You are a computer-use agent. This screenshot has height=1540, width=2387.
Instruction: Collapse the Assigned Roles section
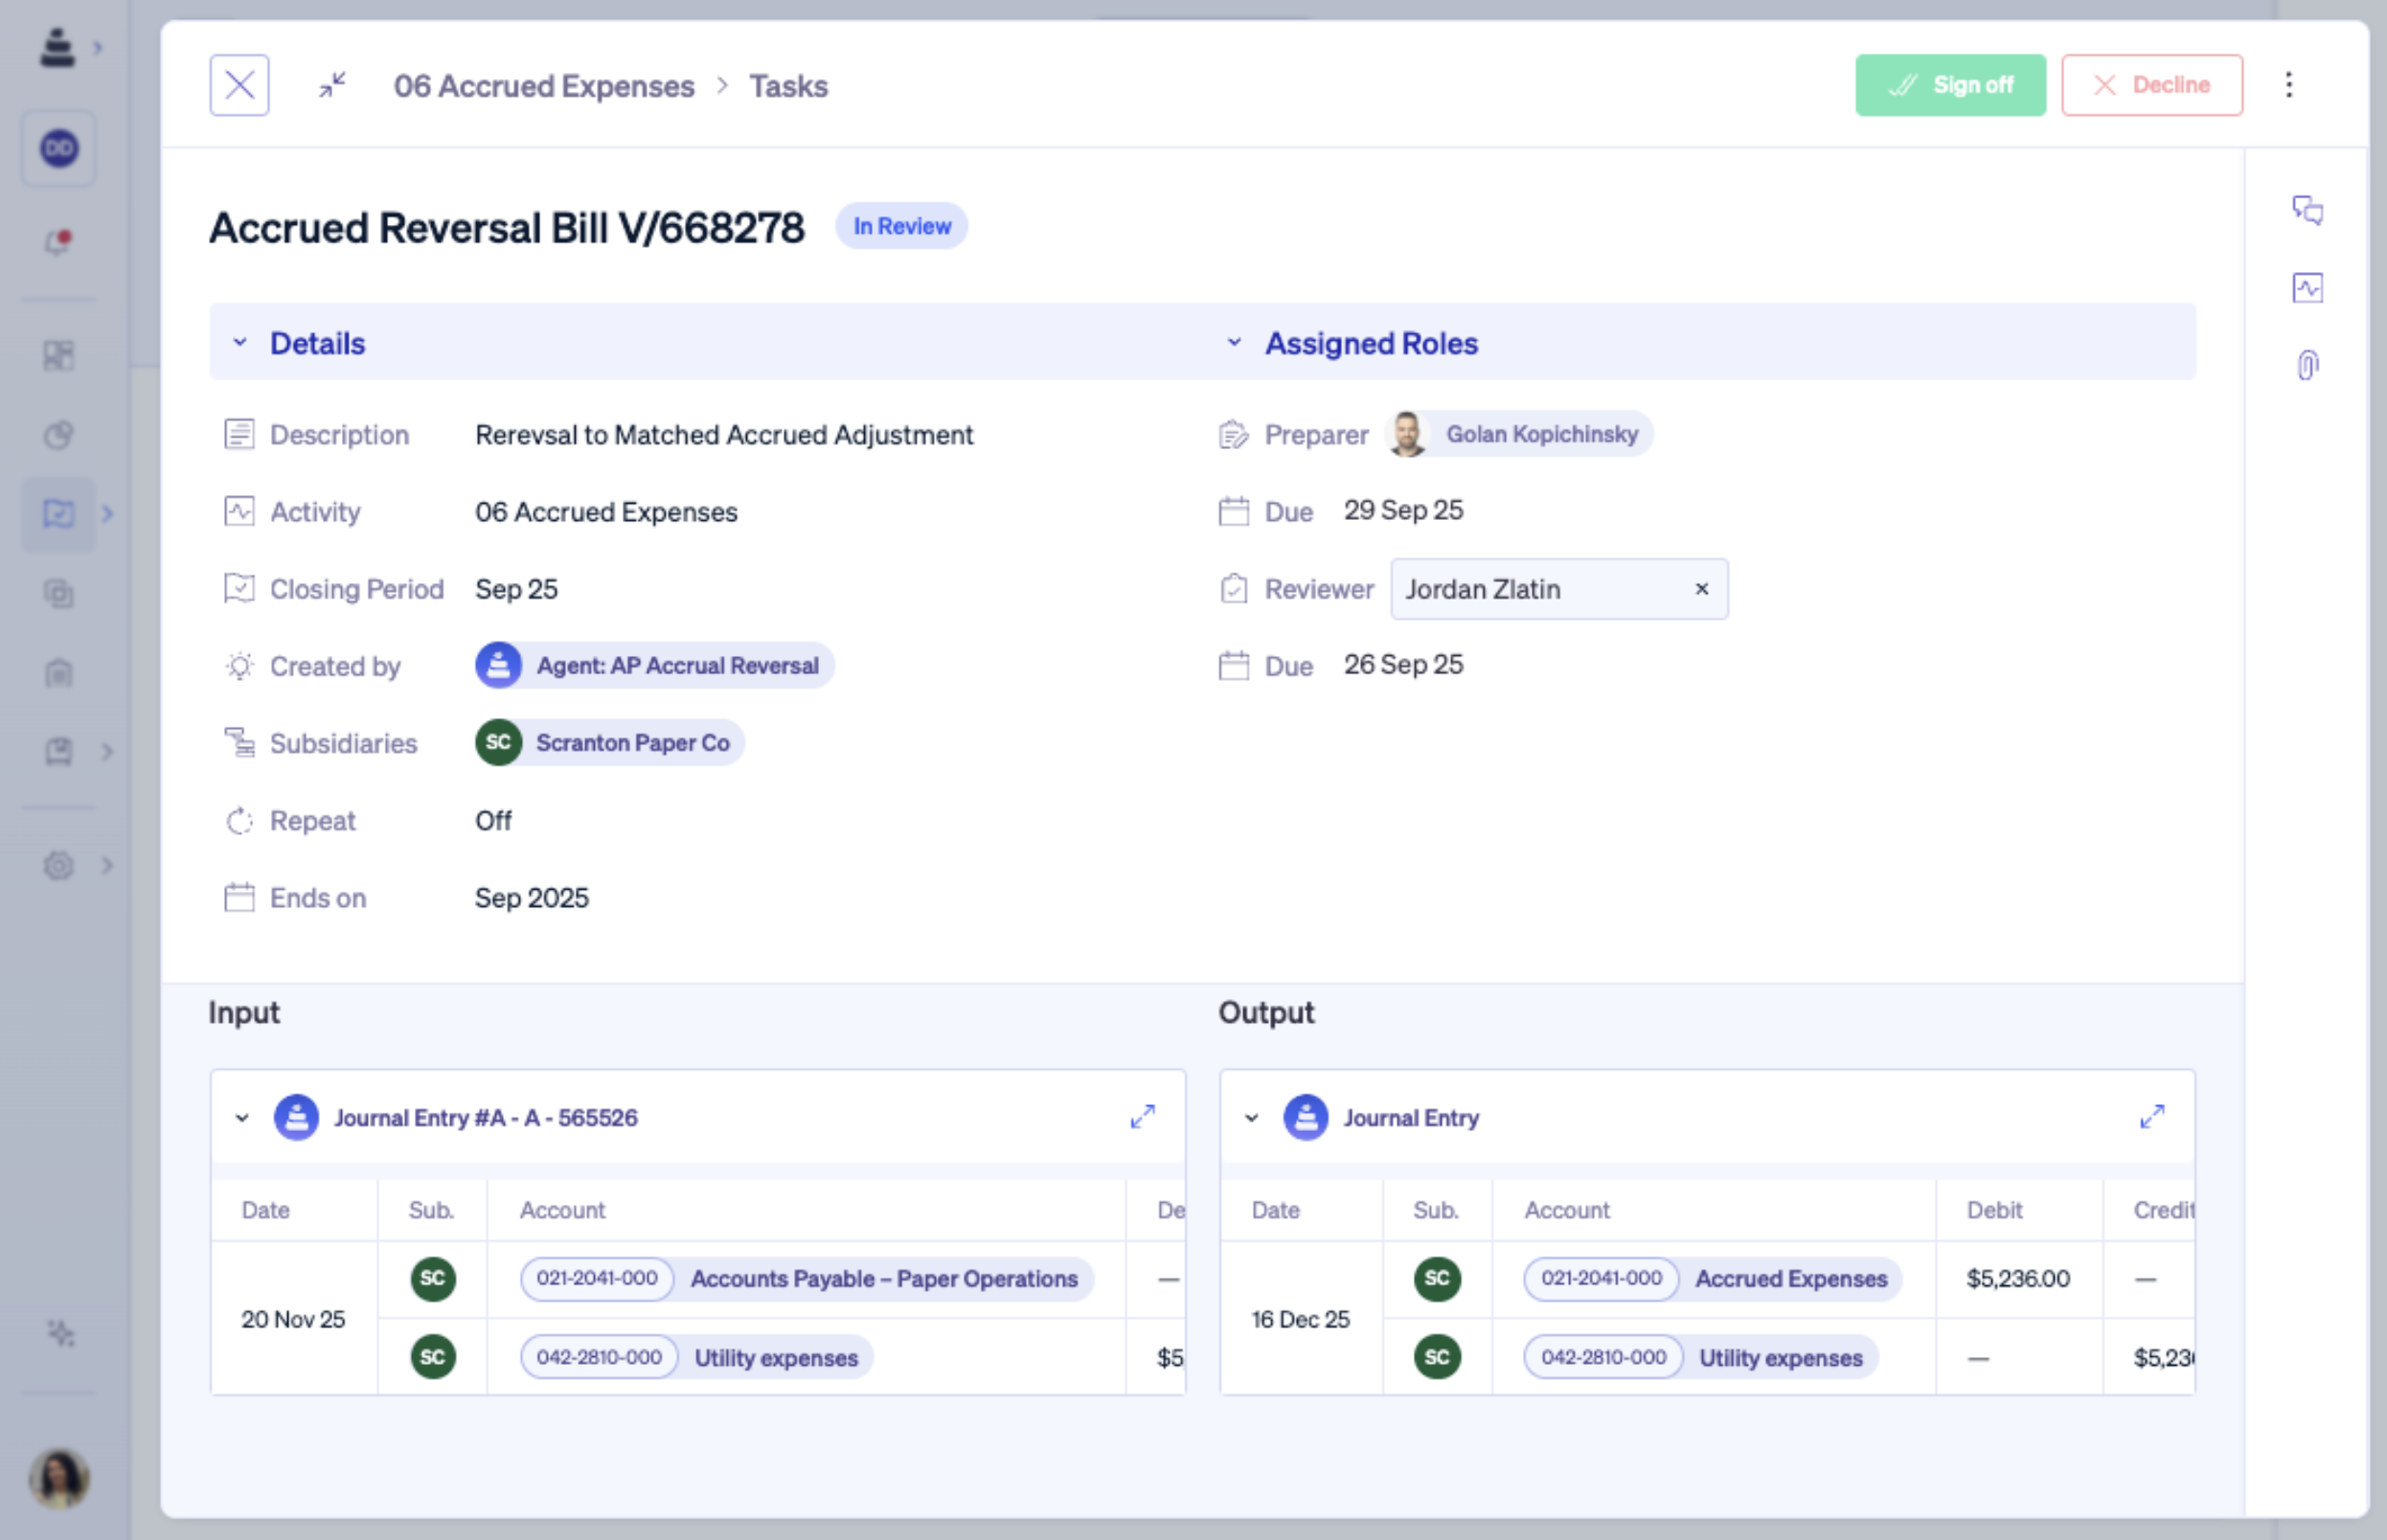coord(1236,343)
